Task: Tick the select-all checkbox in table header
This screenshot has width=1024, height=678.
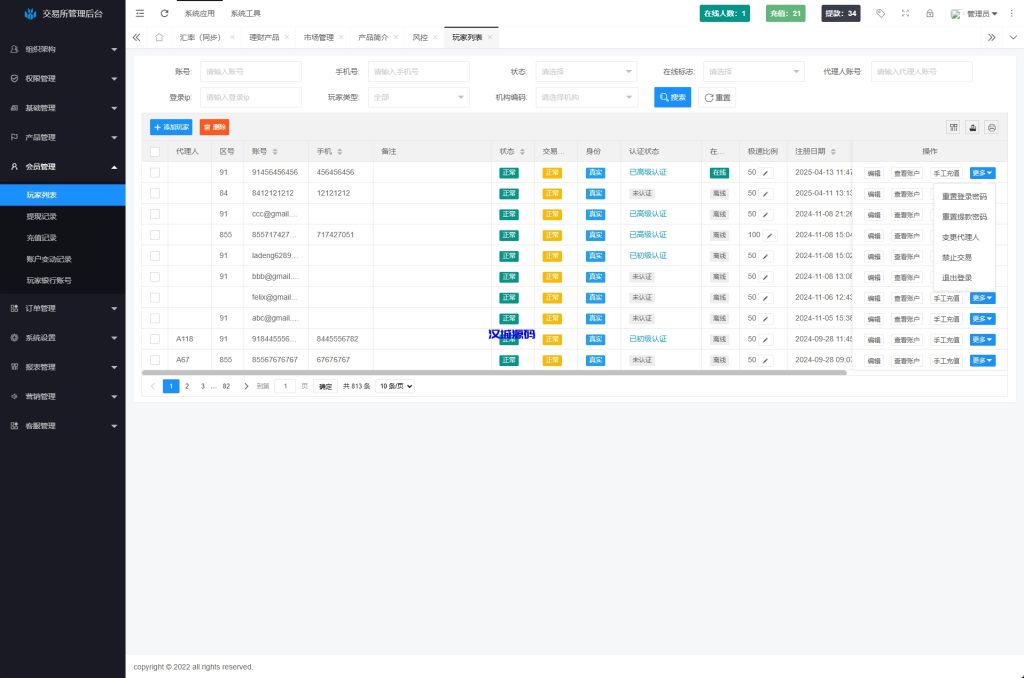Action: tap(155, 152)
